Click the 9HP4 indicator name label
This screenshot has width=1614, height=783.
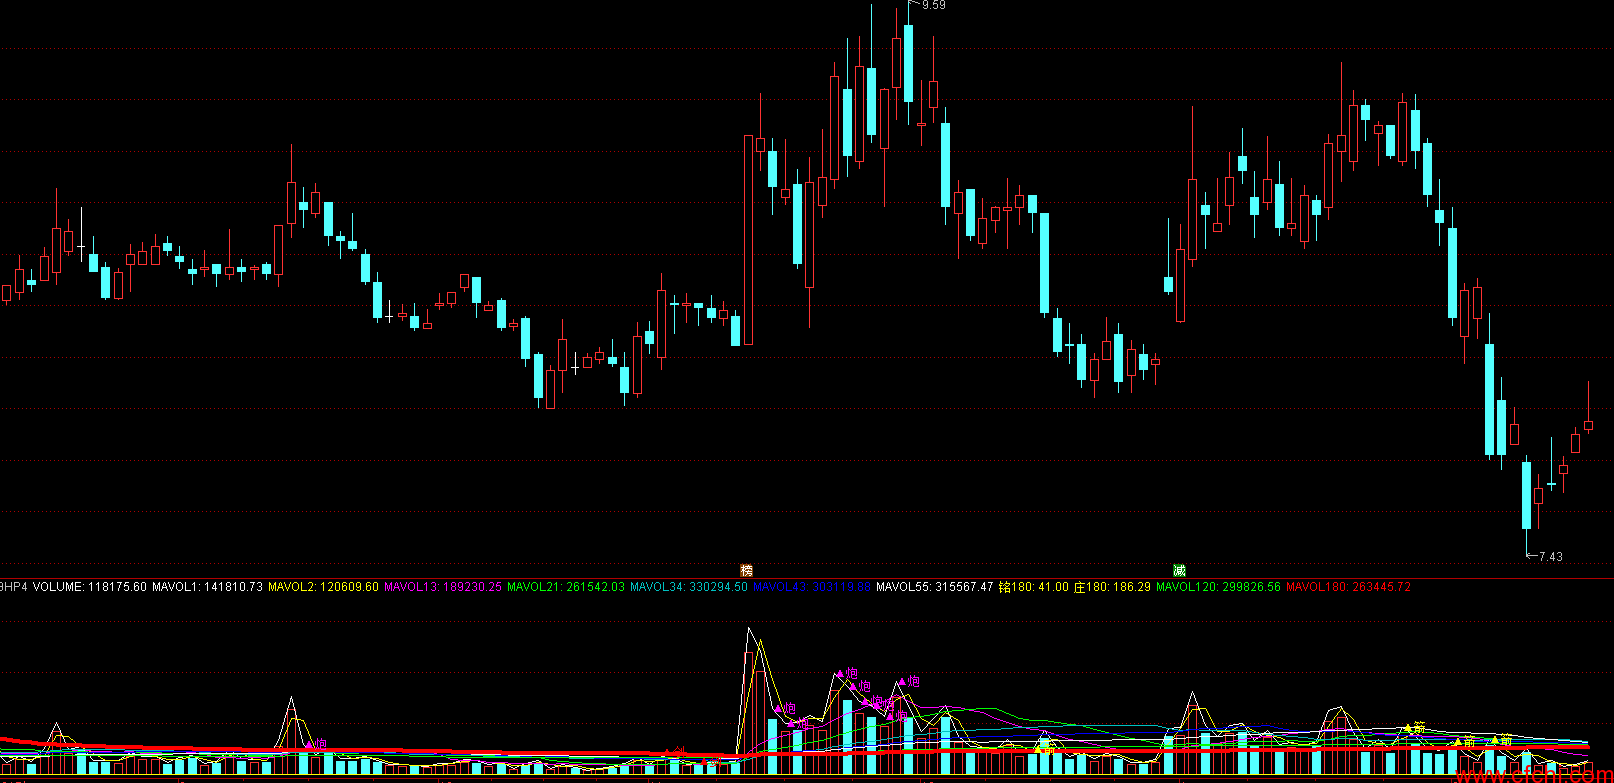point(14,587)
